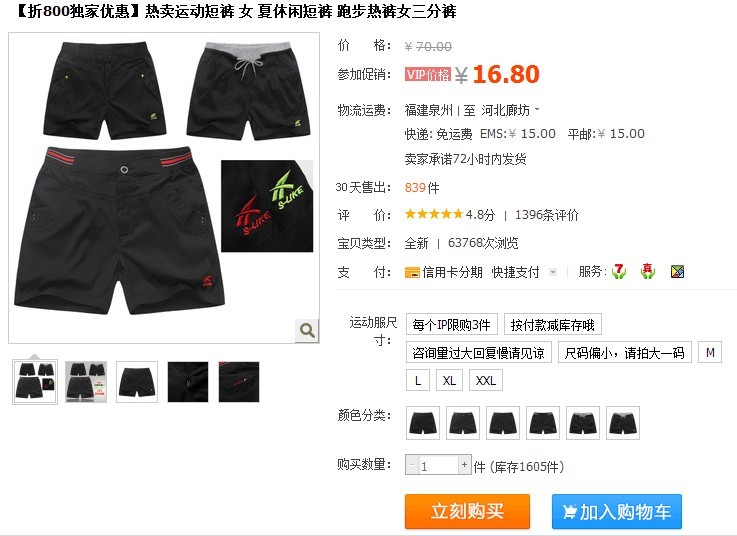
Task: Select size XL option
Action: coord(449,380)
